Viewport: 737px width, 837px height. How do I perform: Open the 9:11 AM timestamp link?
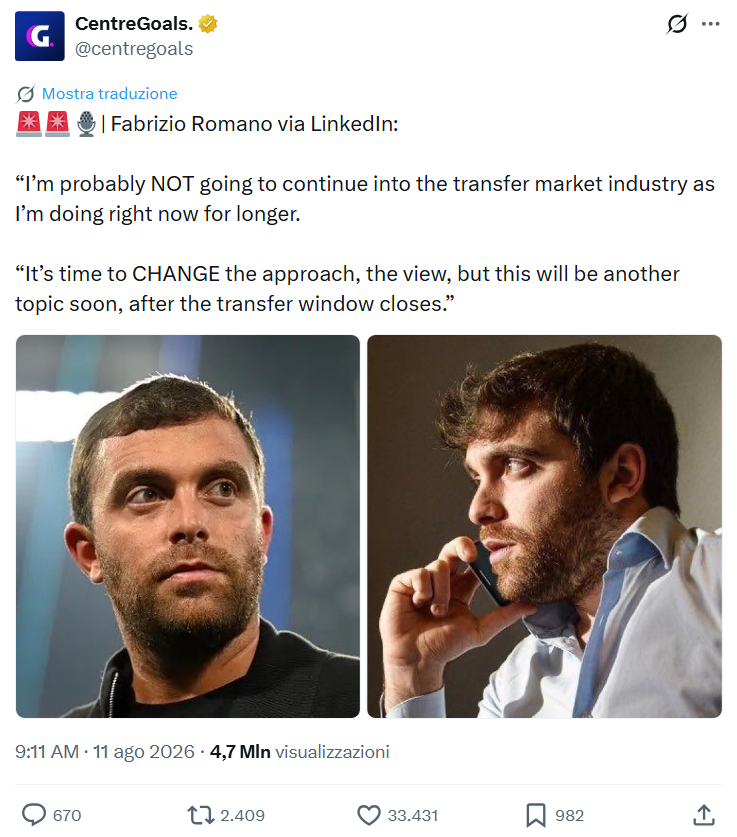tap(105, 752)
